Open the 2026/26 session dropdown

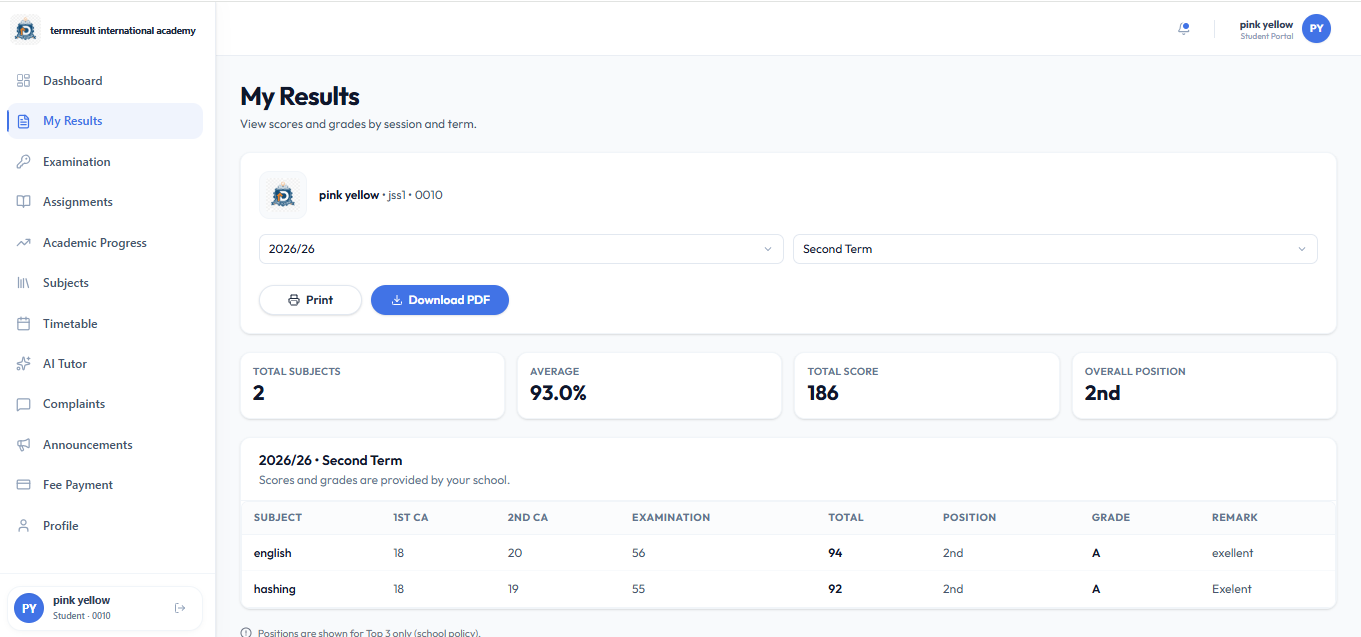[521, 249]
